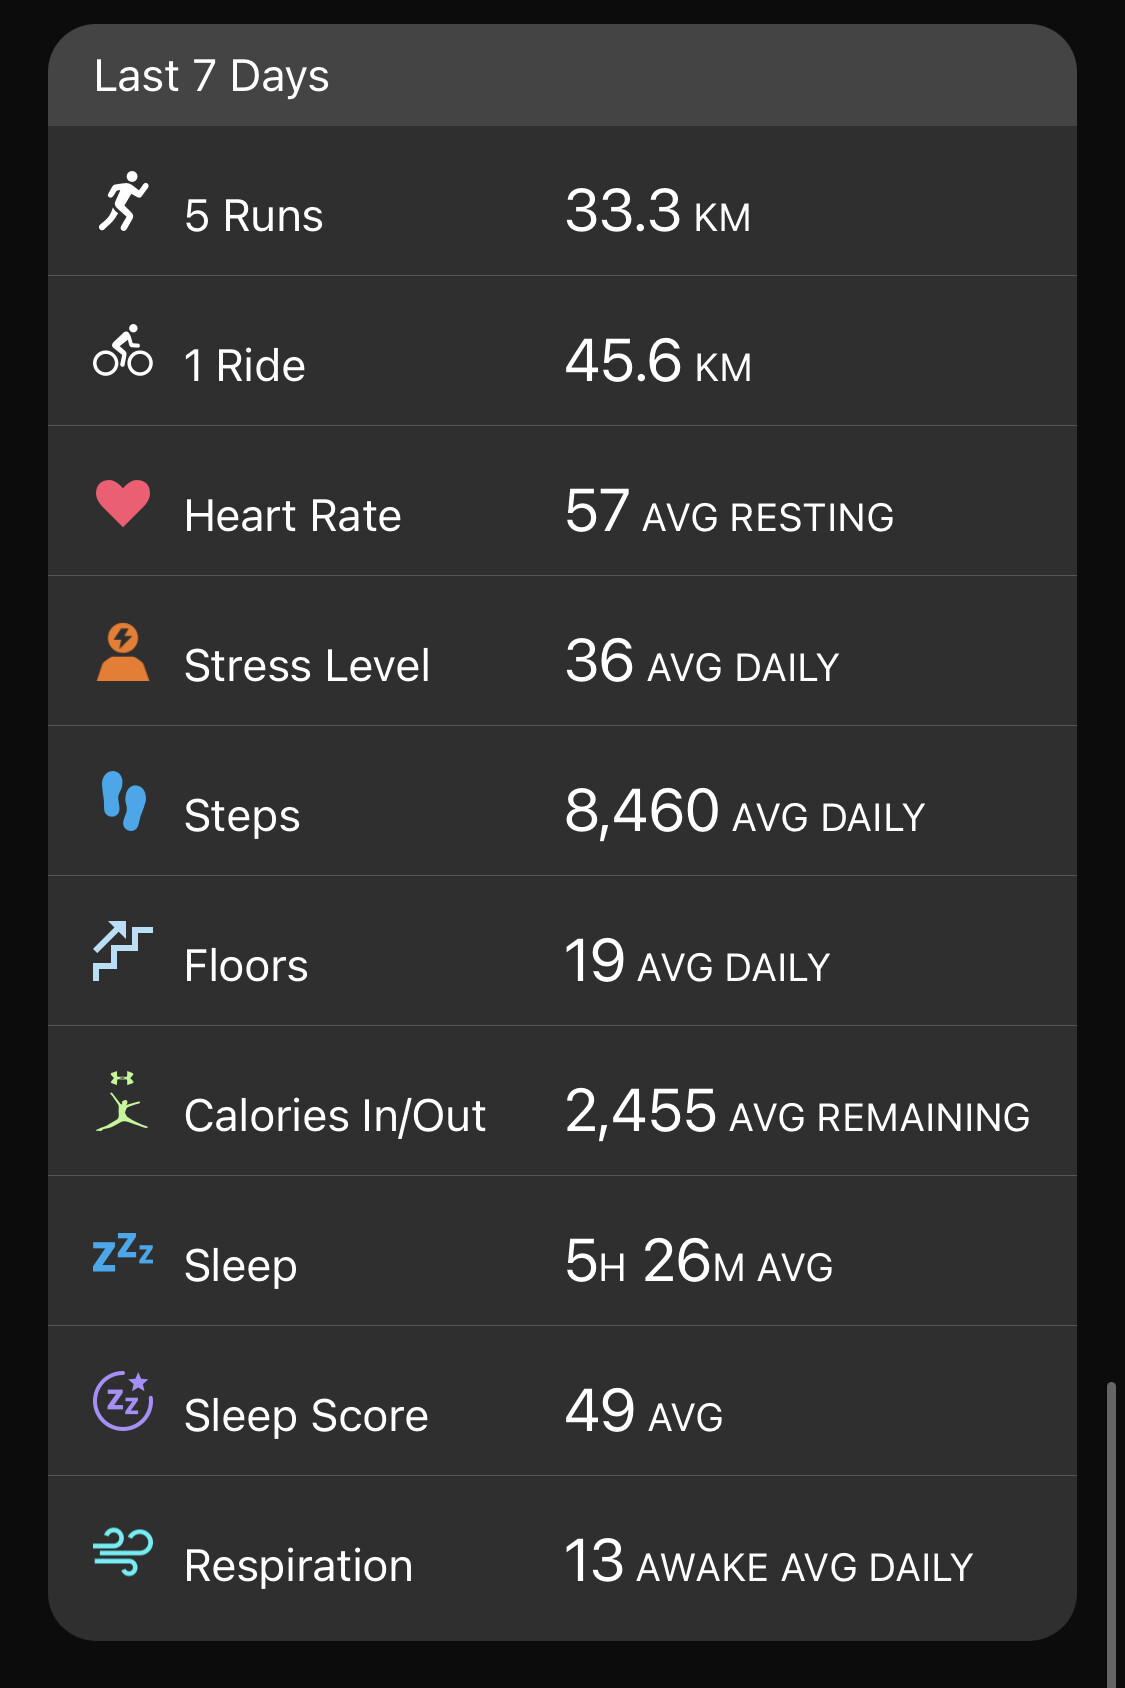Viewport: 1125px width, 1688px height.
Task: Tap the purple sleep score icon
Action: (x=123, y=1400)
